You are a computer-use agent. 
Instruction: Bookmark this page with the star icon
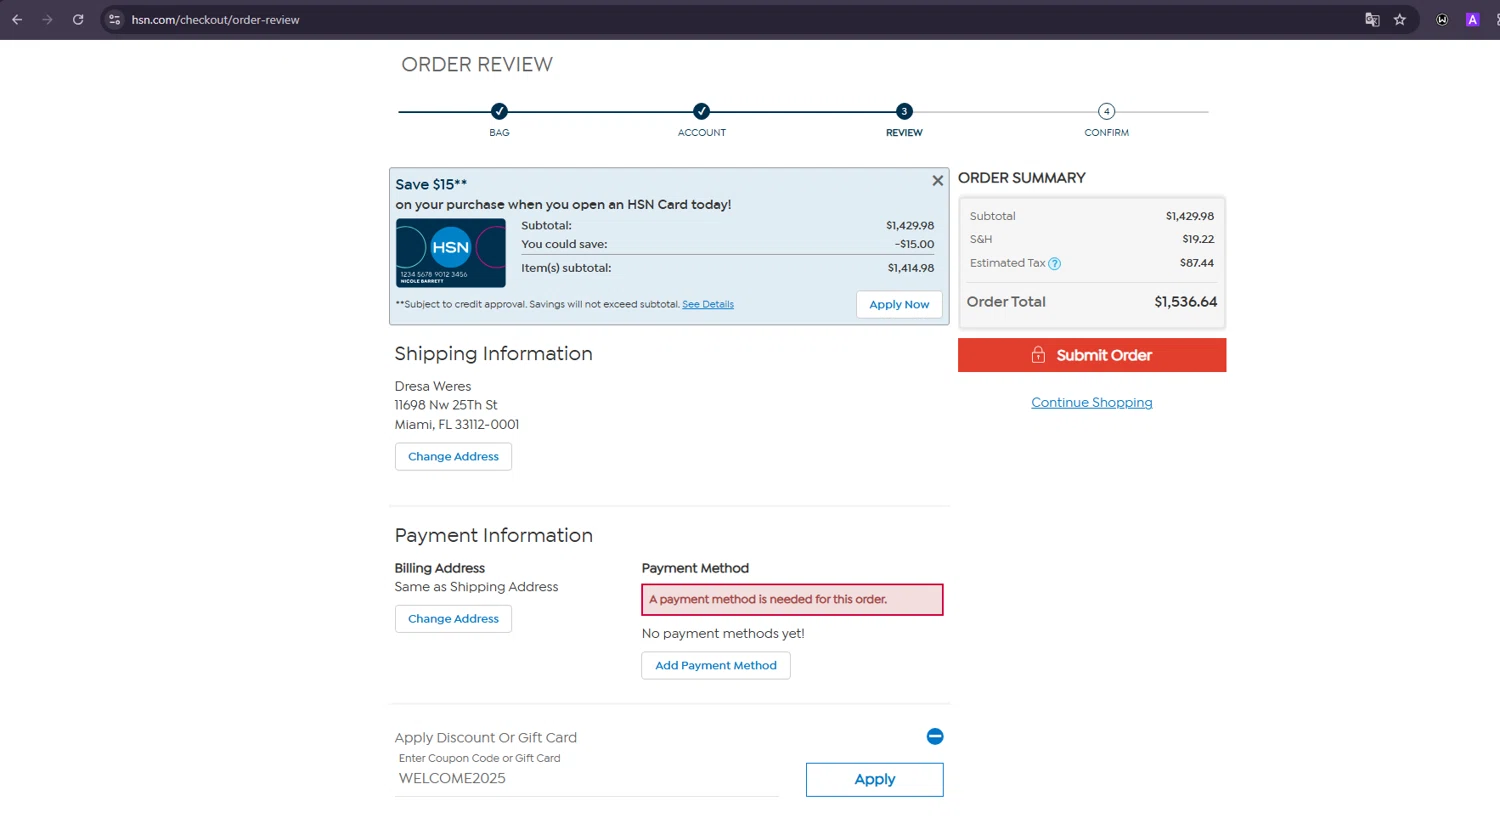click(x=1400, y=19)
